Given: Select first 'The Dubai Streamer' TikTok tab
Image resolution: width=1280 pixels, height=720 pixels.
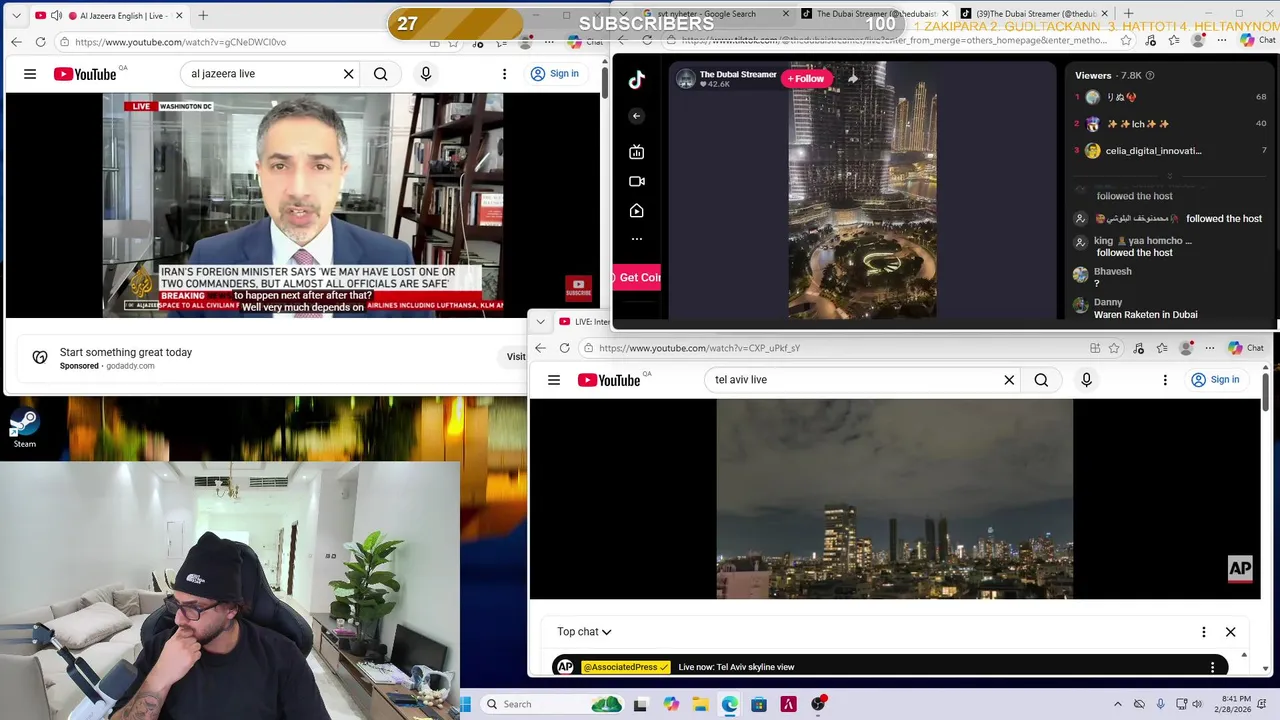Looking at the screenshot, I should click(x=870, y=14).
